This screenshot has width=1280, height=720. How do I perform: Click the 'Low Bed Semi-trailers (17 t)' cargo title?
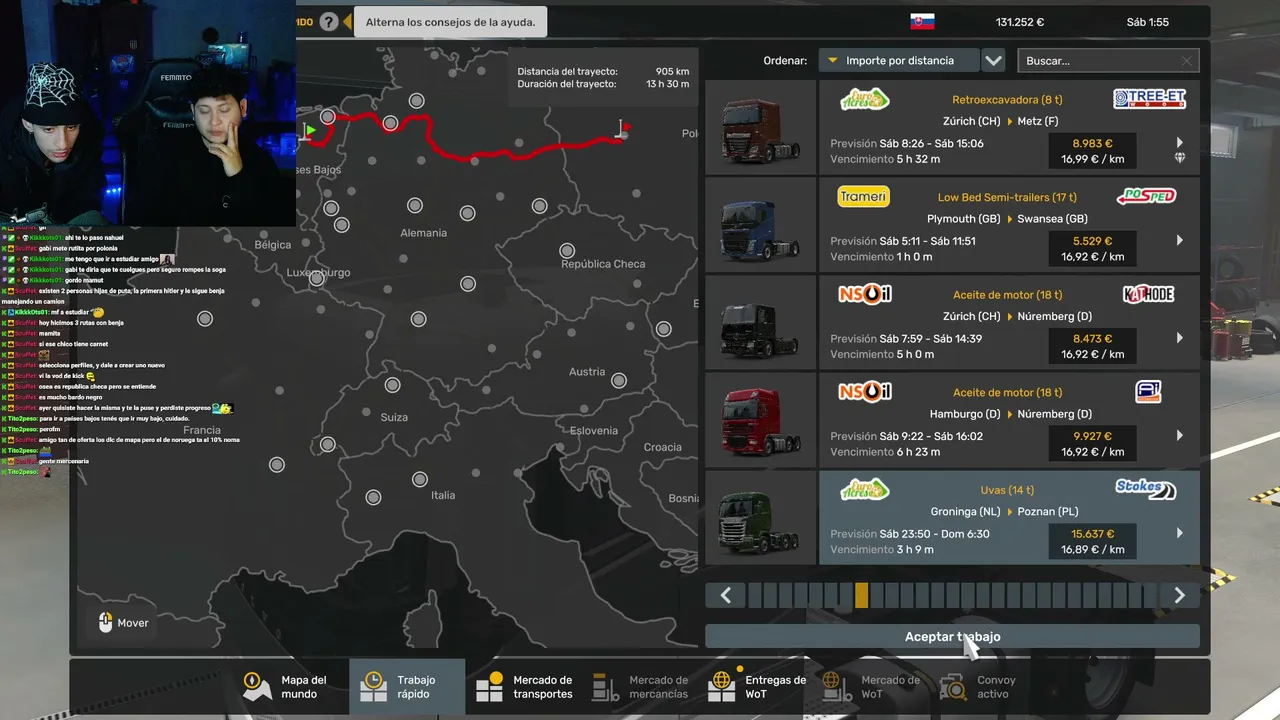1007,198
